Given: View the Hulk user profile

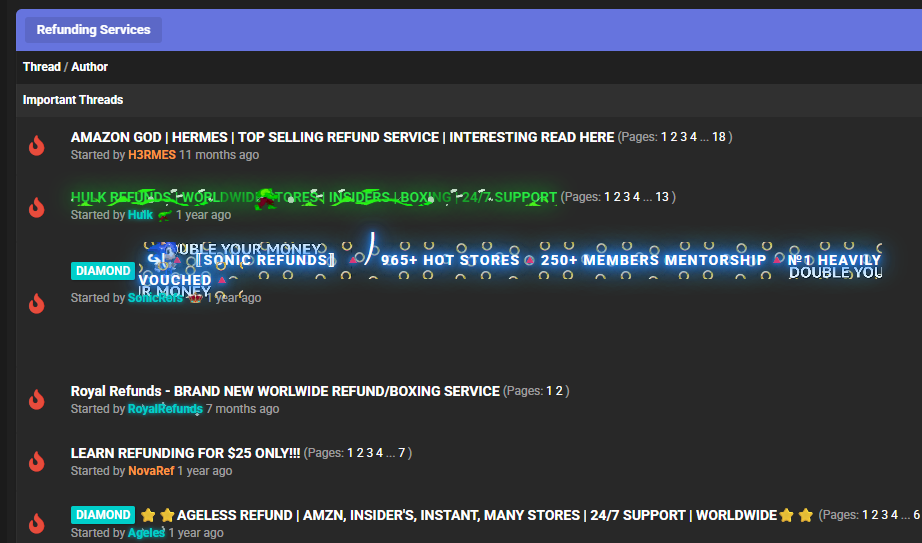Looking at the screenshot, I should (x=140, y=215).
